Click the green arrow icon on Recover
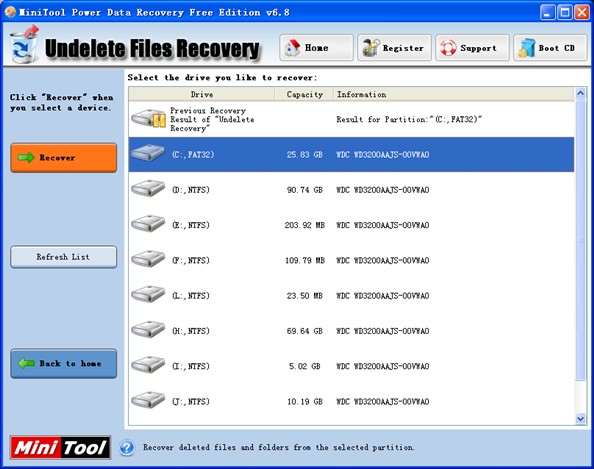The width and height of the screenshot is (594, 469). (26, 157)
